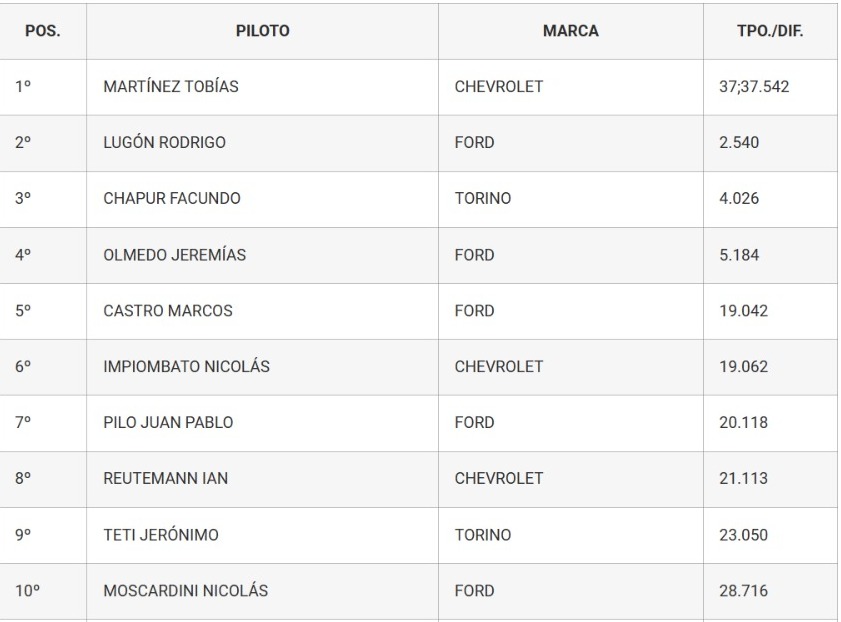841x622 pixels.
Task: Click the MARCA column header
Action: pos(570,31)
